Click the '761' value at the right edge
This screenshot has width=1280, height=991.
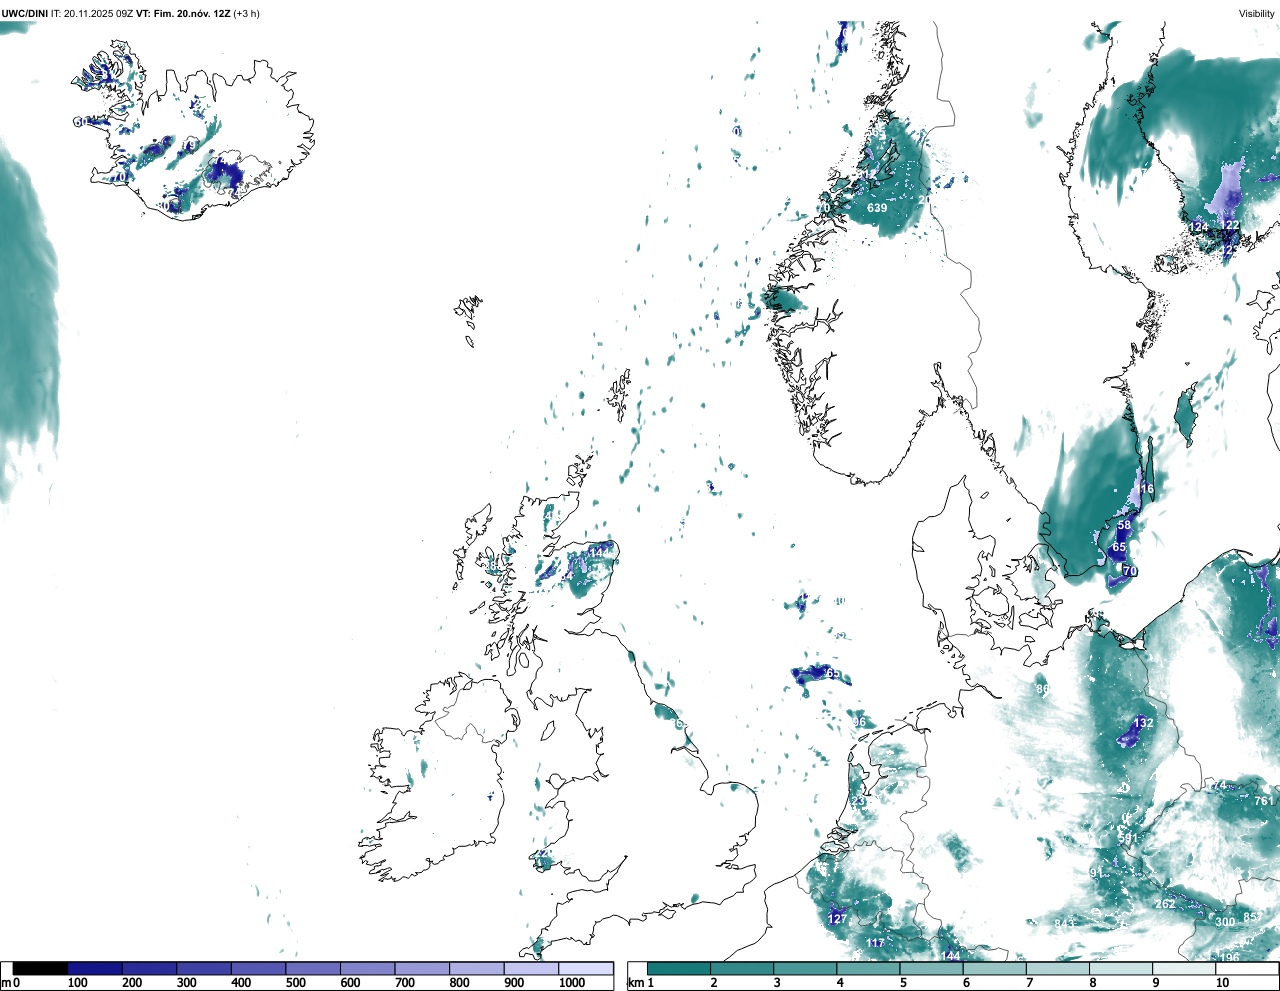point(1264,801)
